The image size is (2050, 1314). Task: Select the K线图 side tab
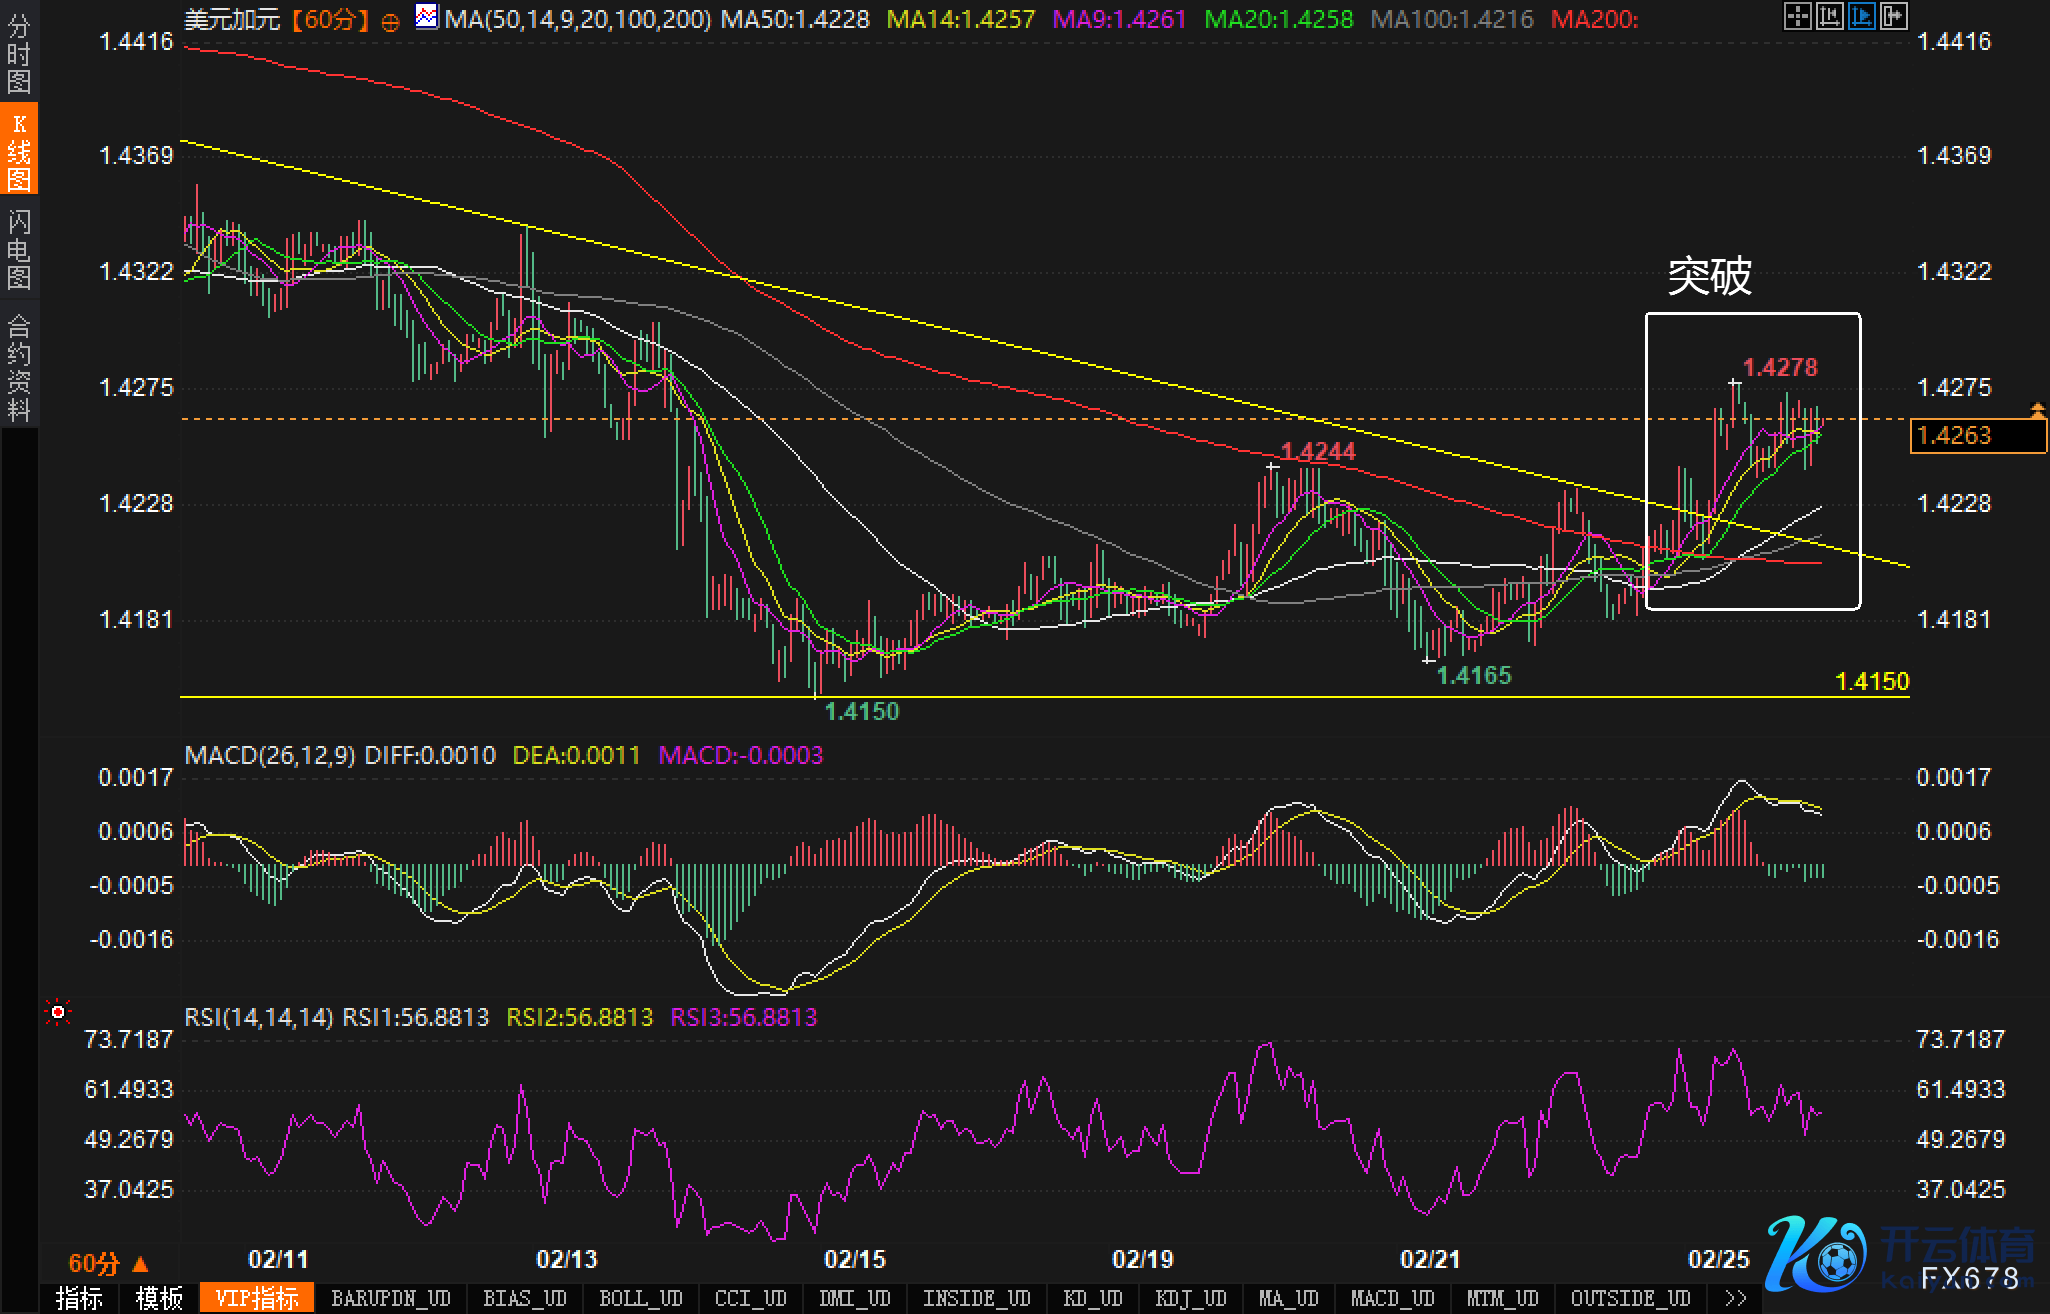19,151
